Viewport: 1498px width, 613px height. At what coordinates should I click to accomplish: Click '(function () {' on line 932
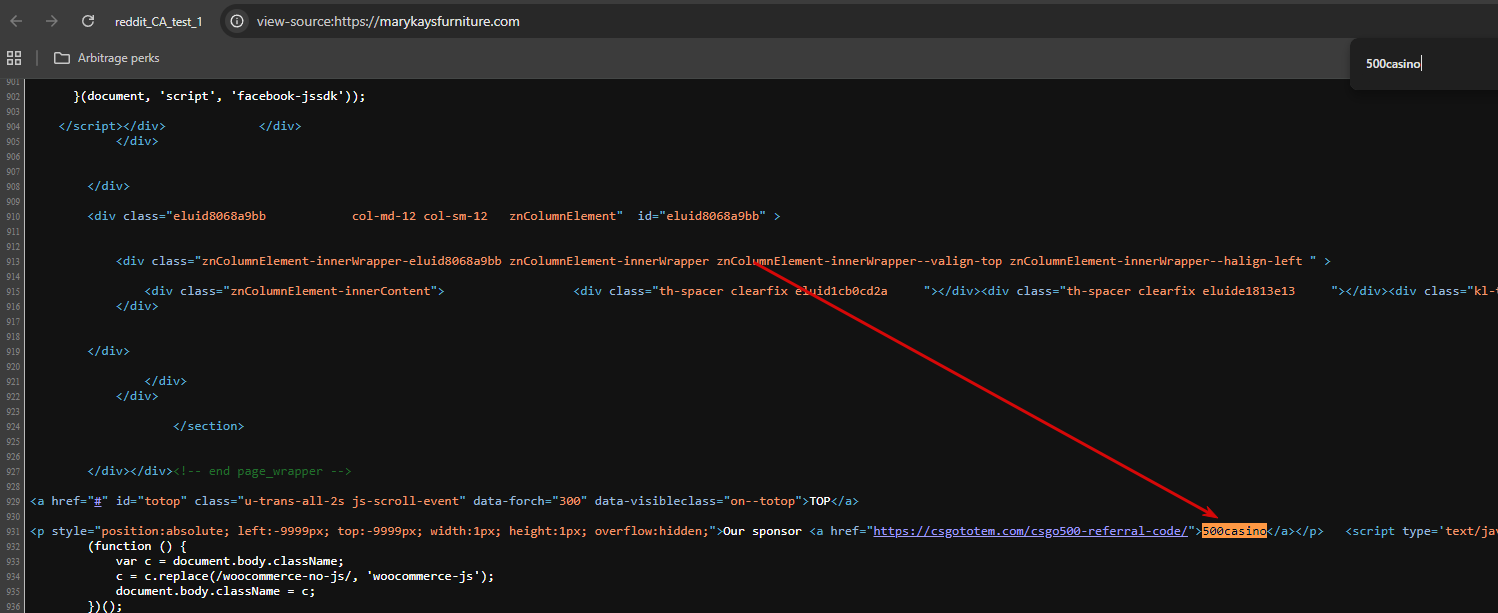138,546
